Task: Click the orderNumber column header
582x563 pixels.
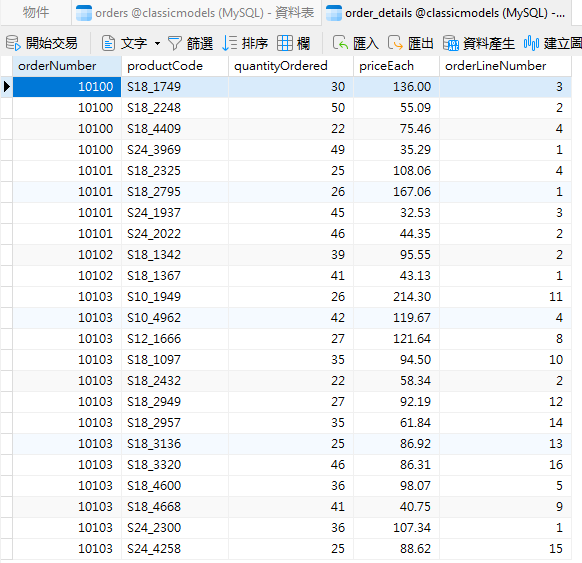Action: (x=67, y=66)
